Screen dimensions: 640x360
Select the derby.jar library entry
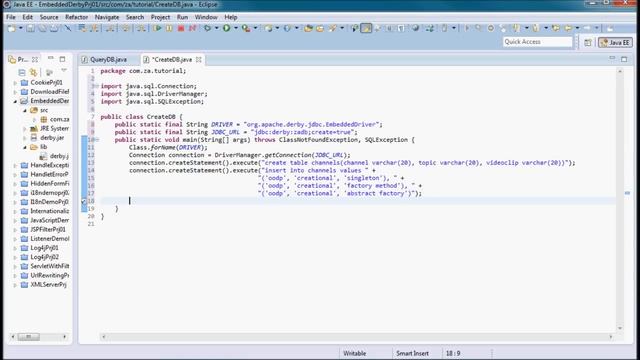point(52,138)
